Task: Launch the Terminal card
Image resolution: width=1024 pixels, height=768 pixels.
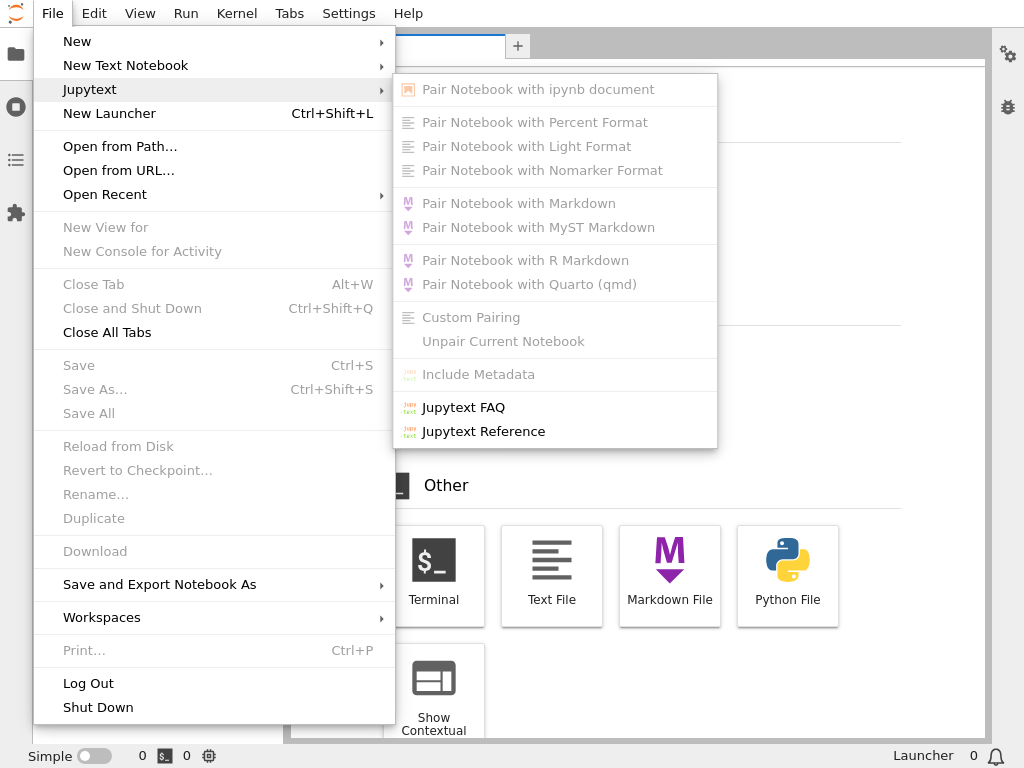Action: pyautogui.click(x=434, y=576)
